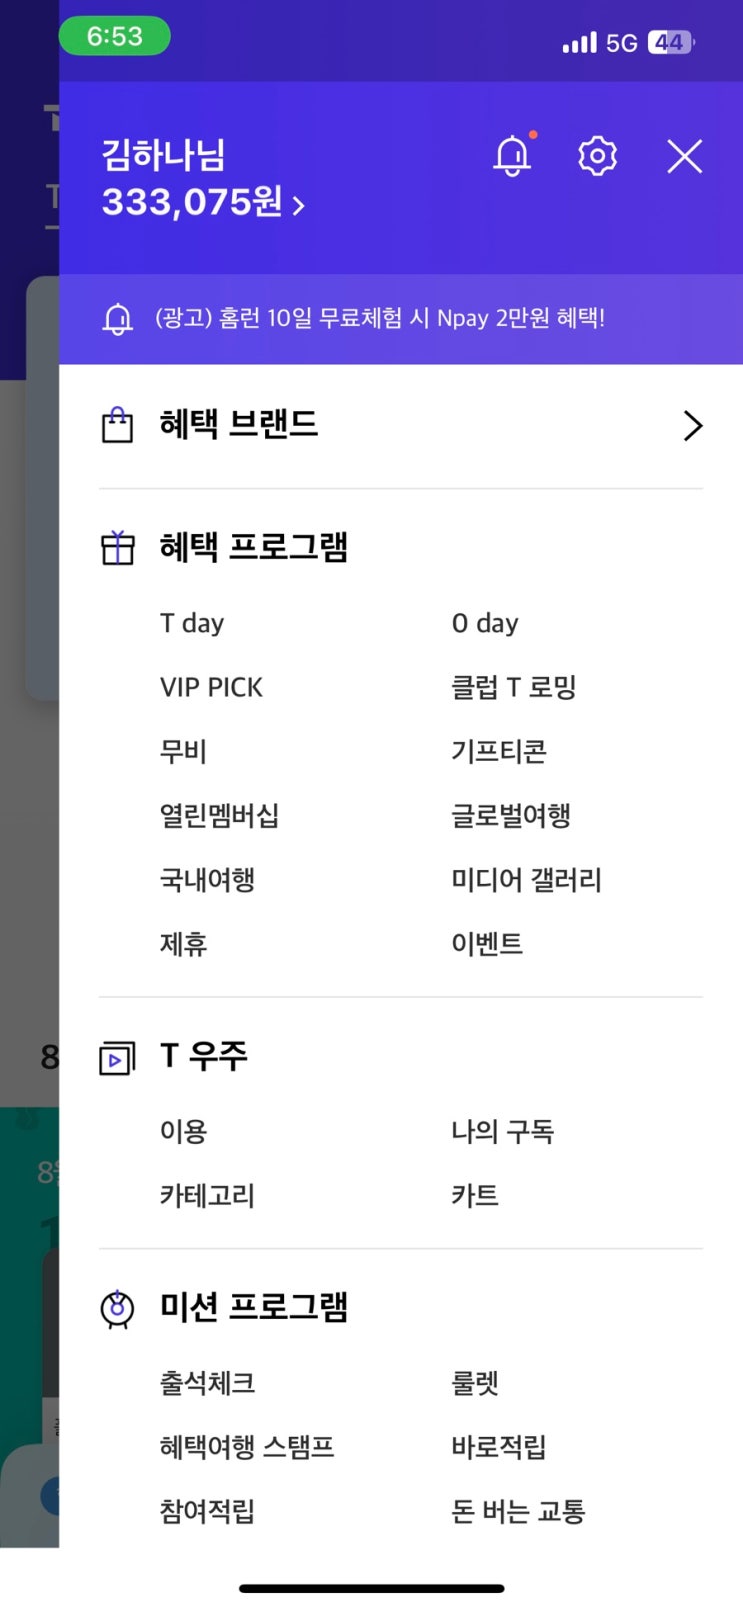
Task: Open point balance 333,075원 arrow
Action: pos(298,205)
